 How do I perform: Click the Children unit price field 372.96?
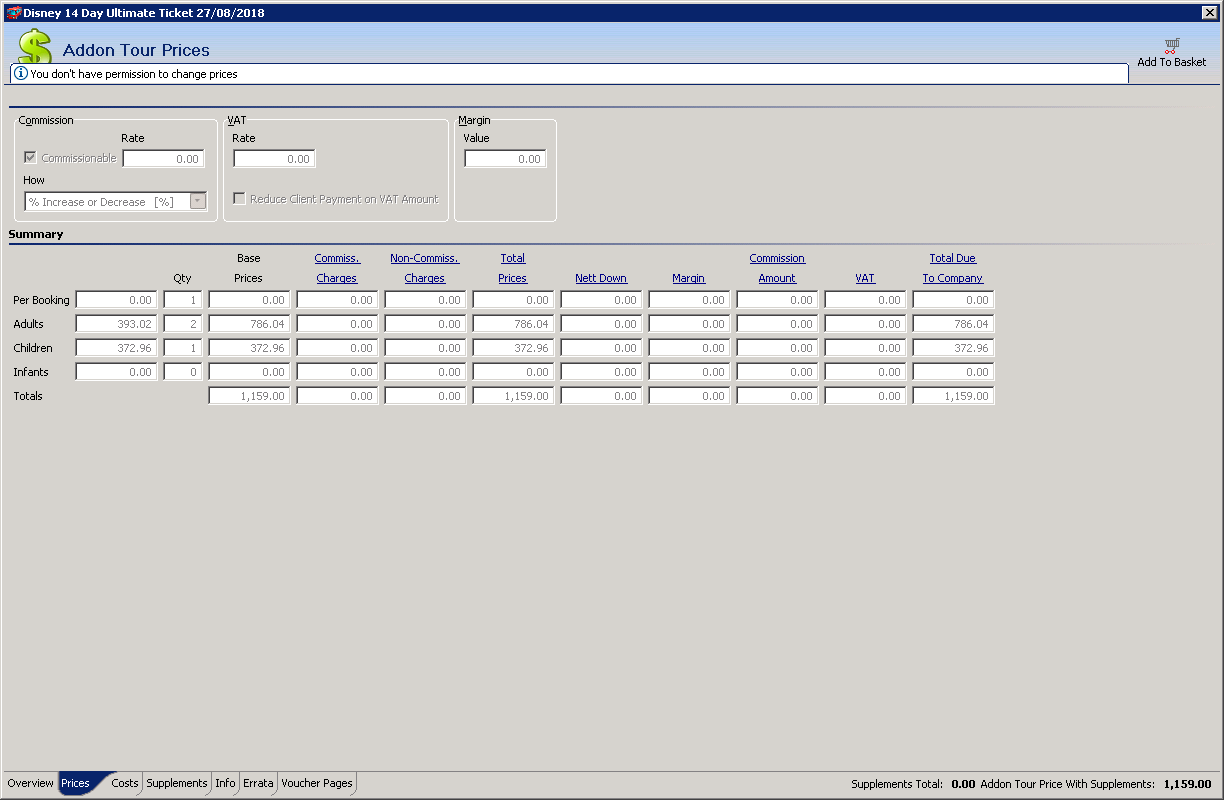click(x=116, y=348)
